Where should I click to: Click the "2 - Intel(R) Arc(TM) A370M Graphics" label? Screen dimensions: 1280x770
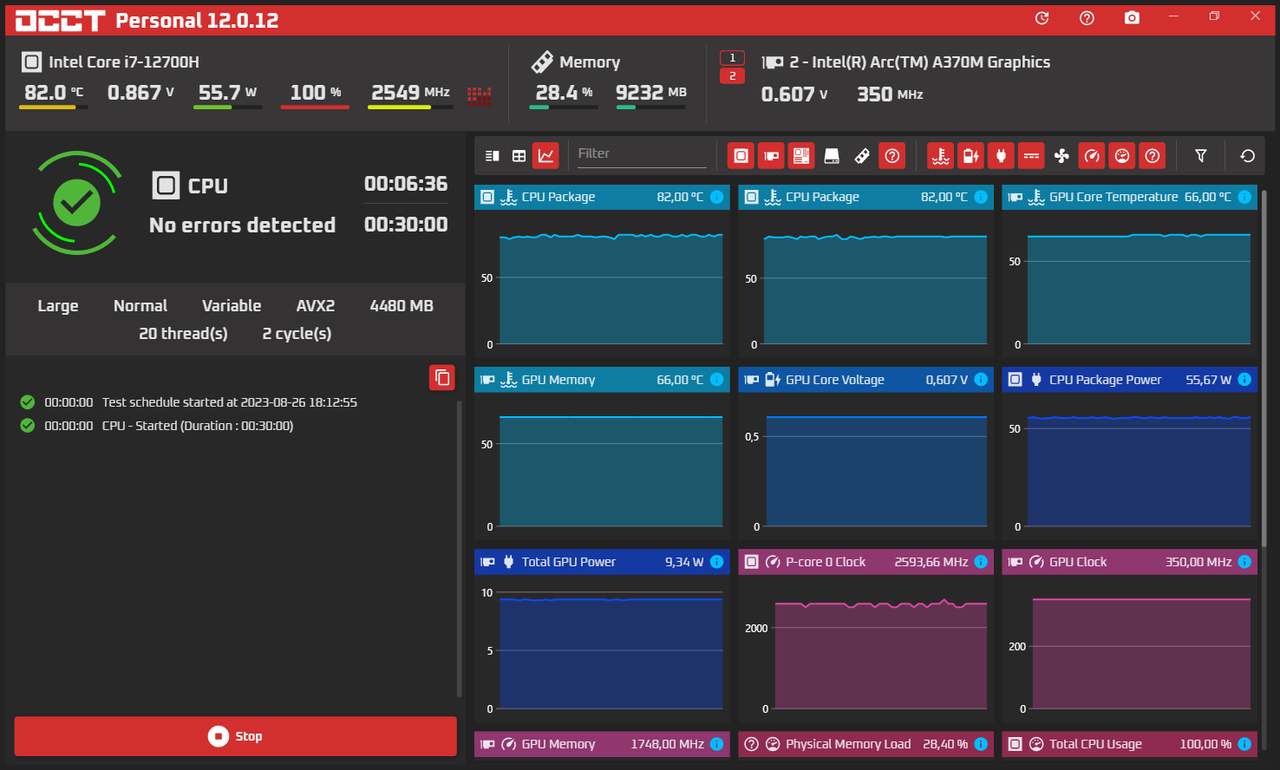920,62
